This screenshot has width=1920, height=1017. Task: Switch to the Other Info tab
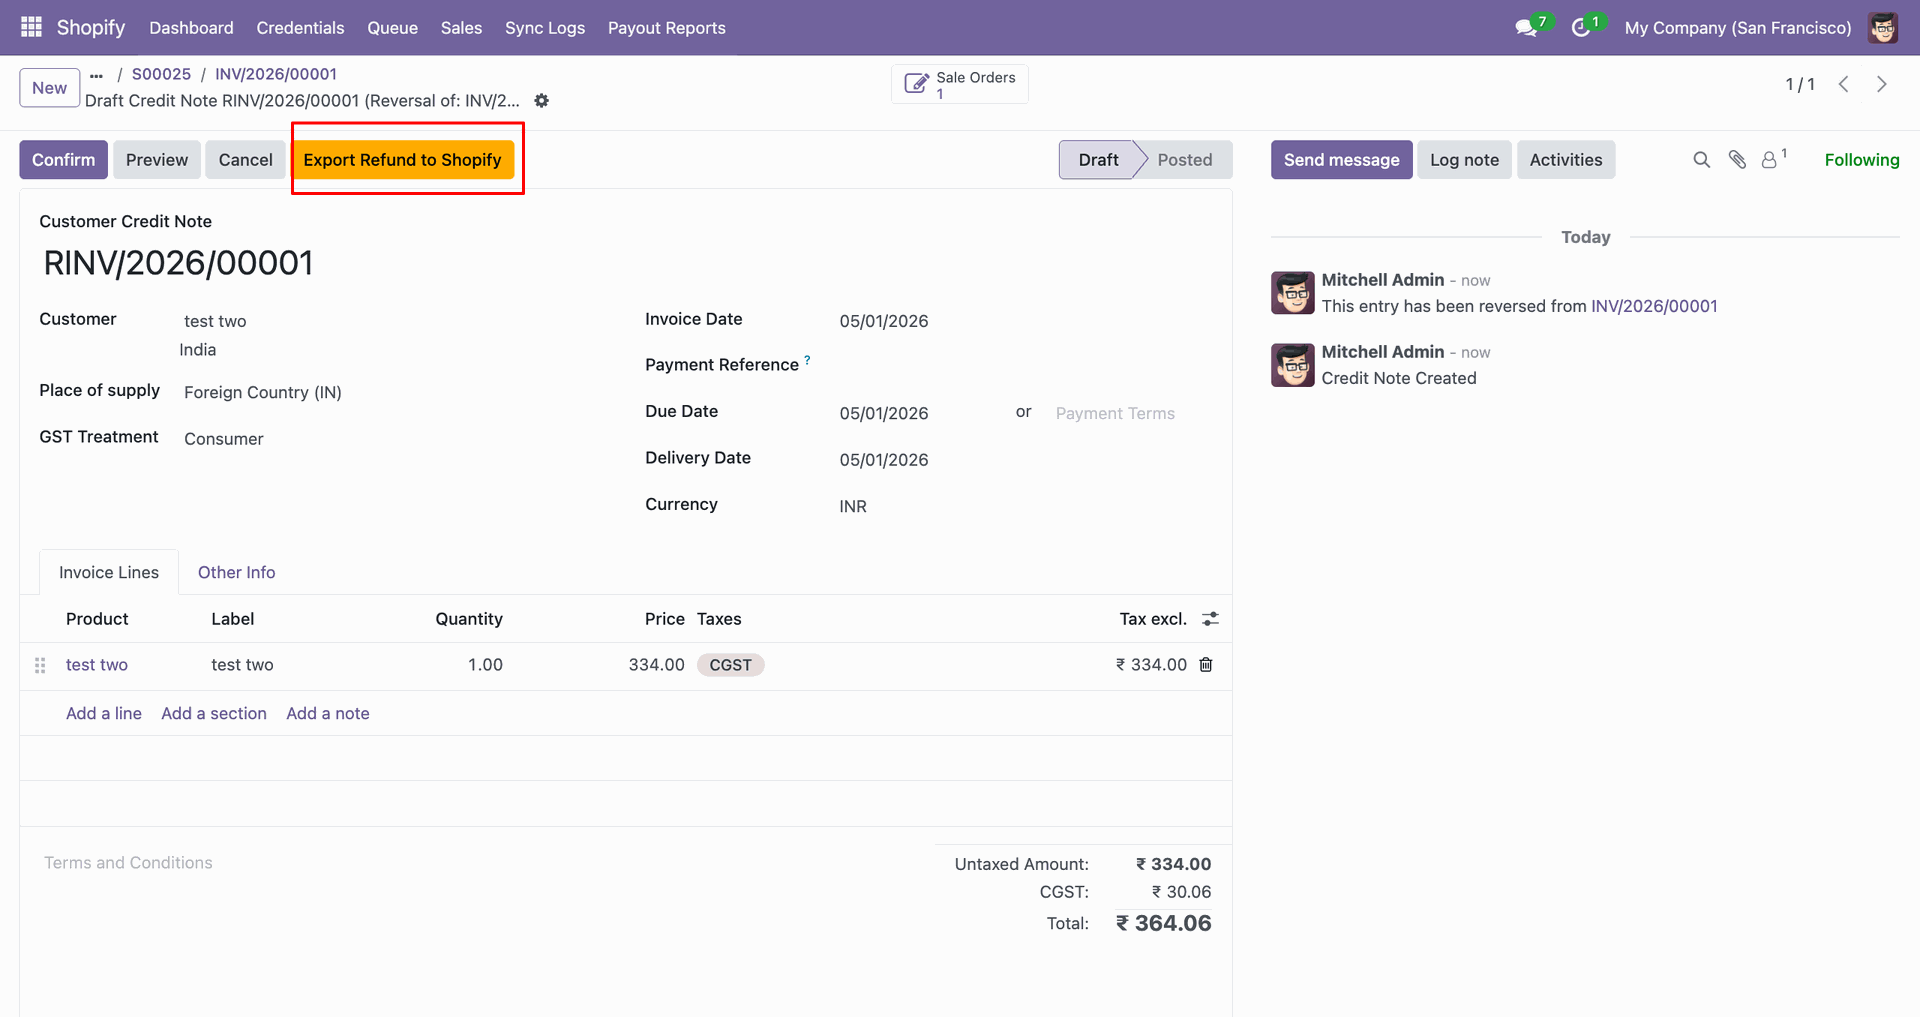click(x=236, y=572)
